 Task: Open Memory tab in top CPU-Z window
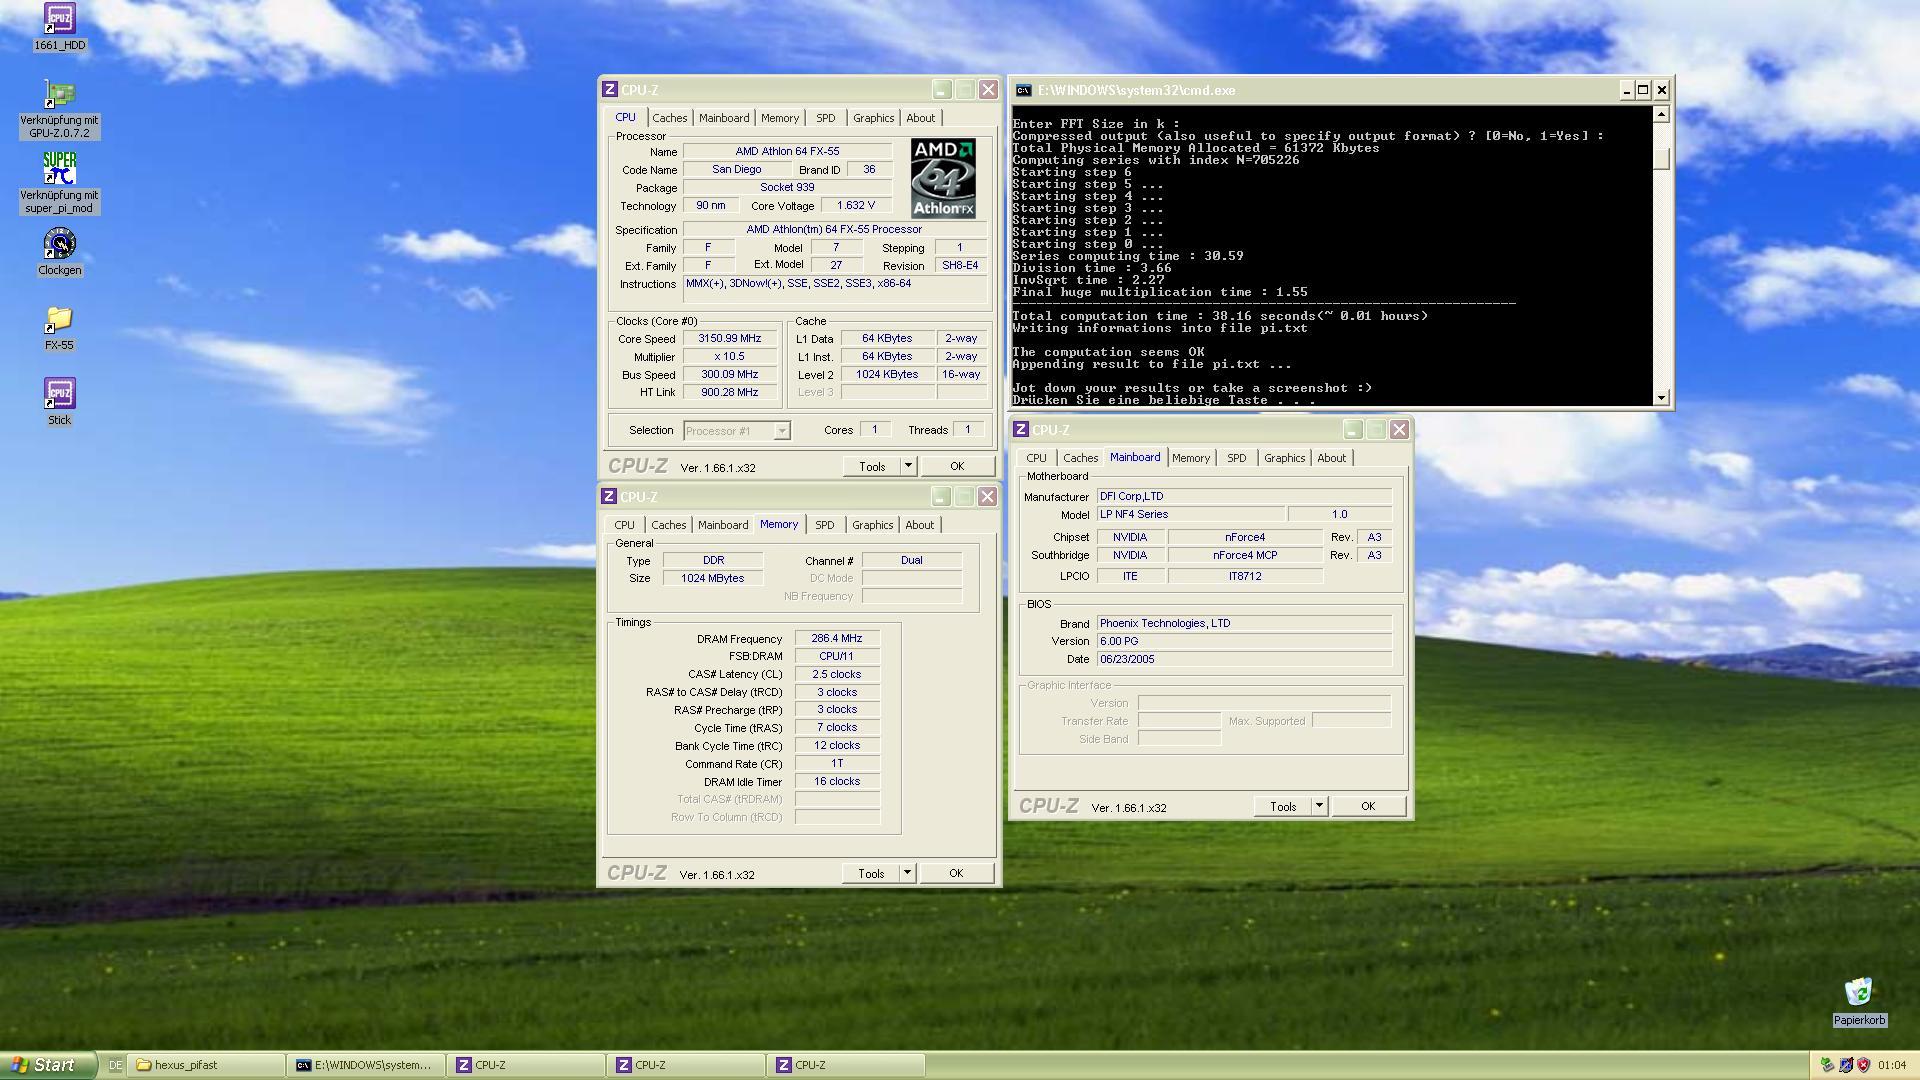780,118
